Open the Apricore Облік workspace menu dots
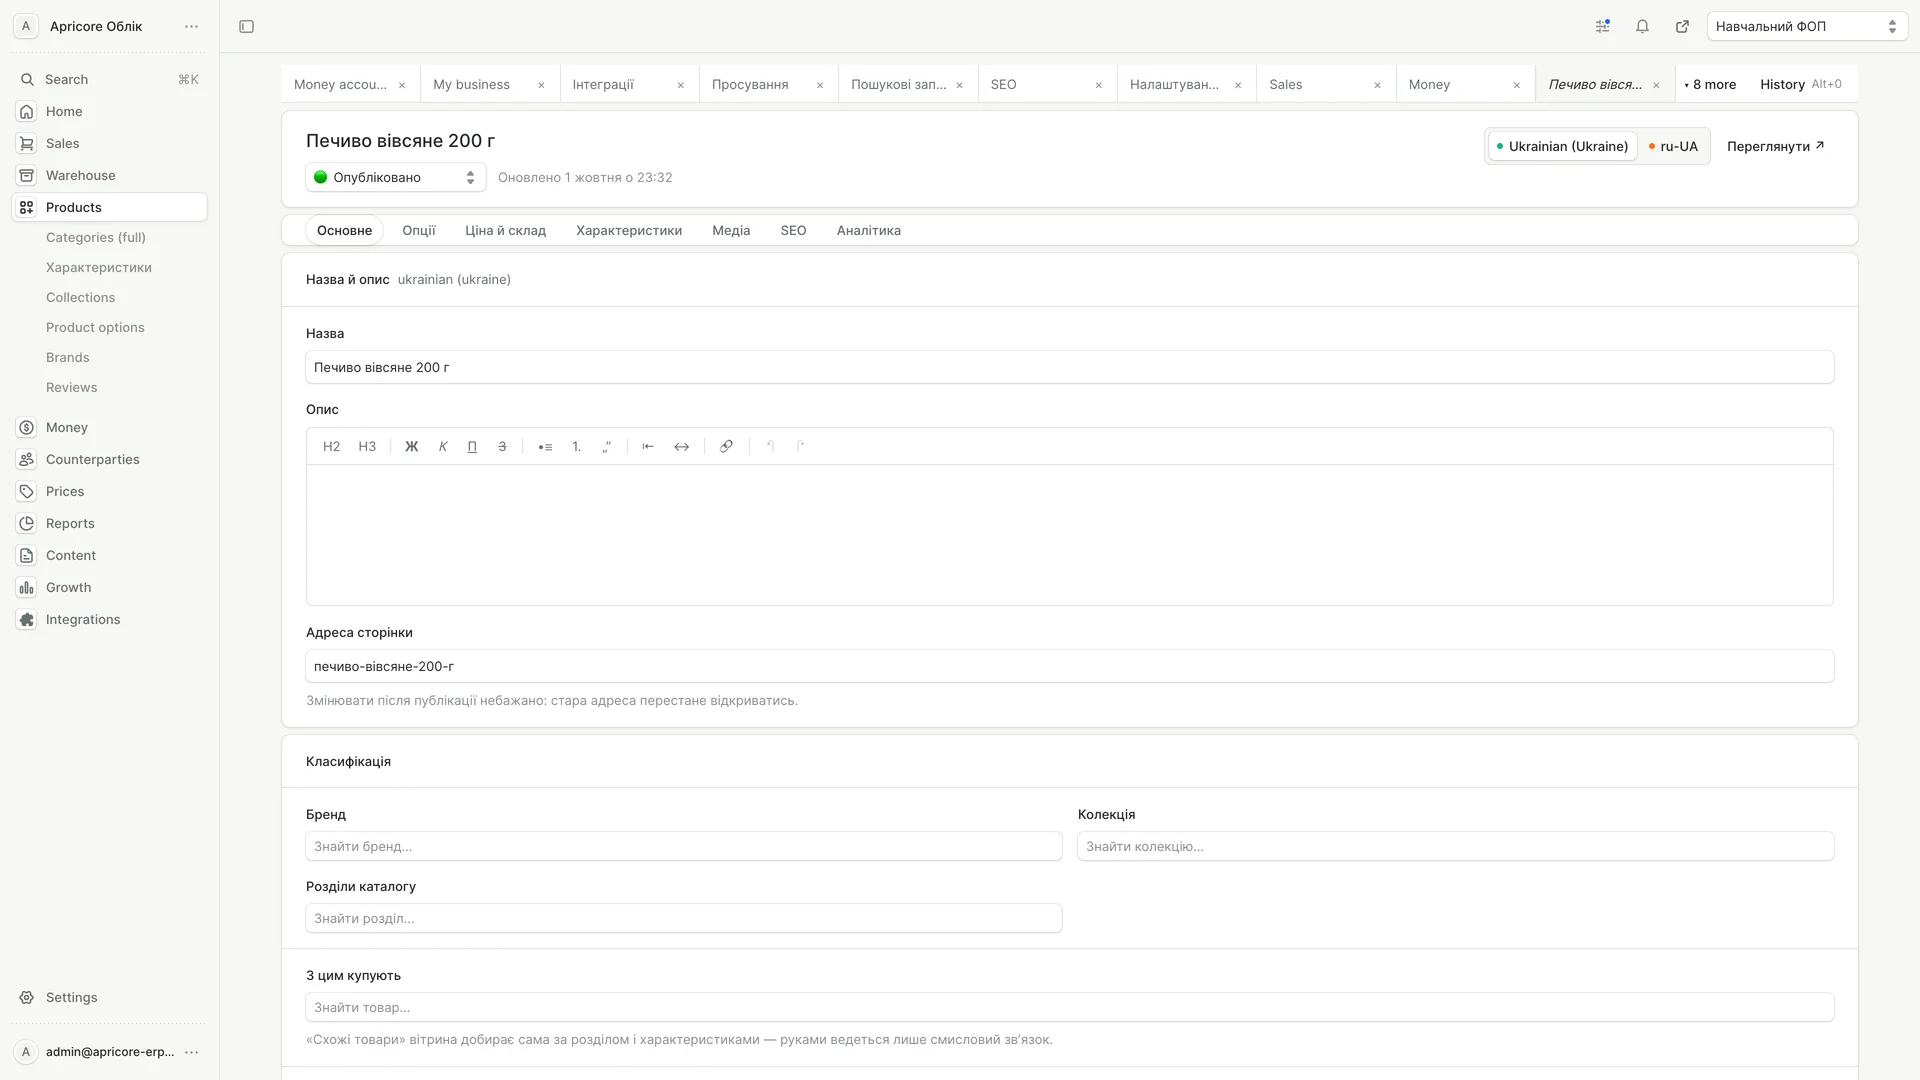Viewport: 1920px width, 1080px height. point(191,27)
